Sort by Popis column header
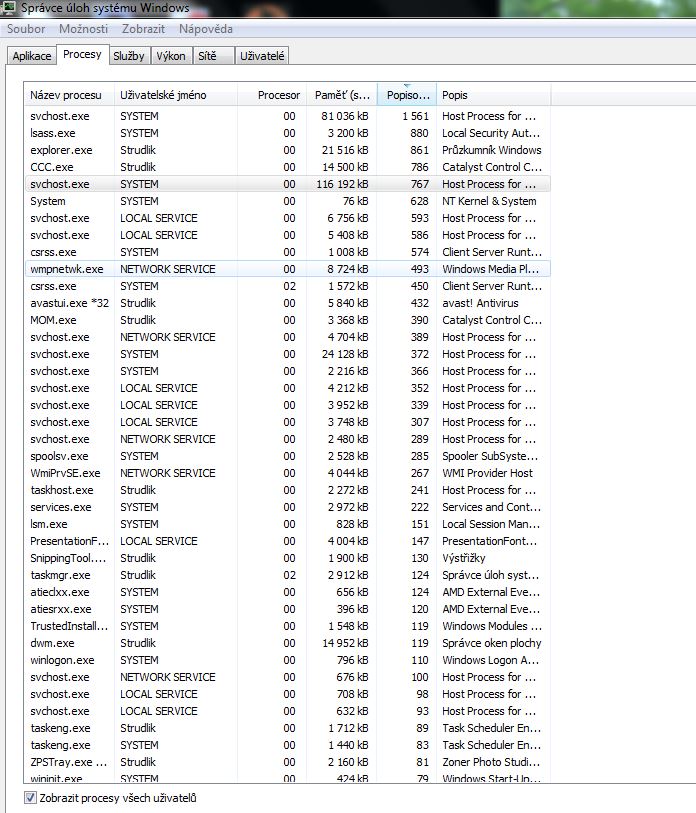Image resolution: width=696 pixels, height=813 pixels. (494, 95)
